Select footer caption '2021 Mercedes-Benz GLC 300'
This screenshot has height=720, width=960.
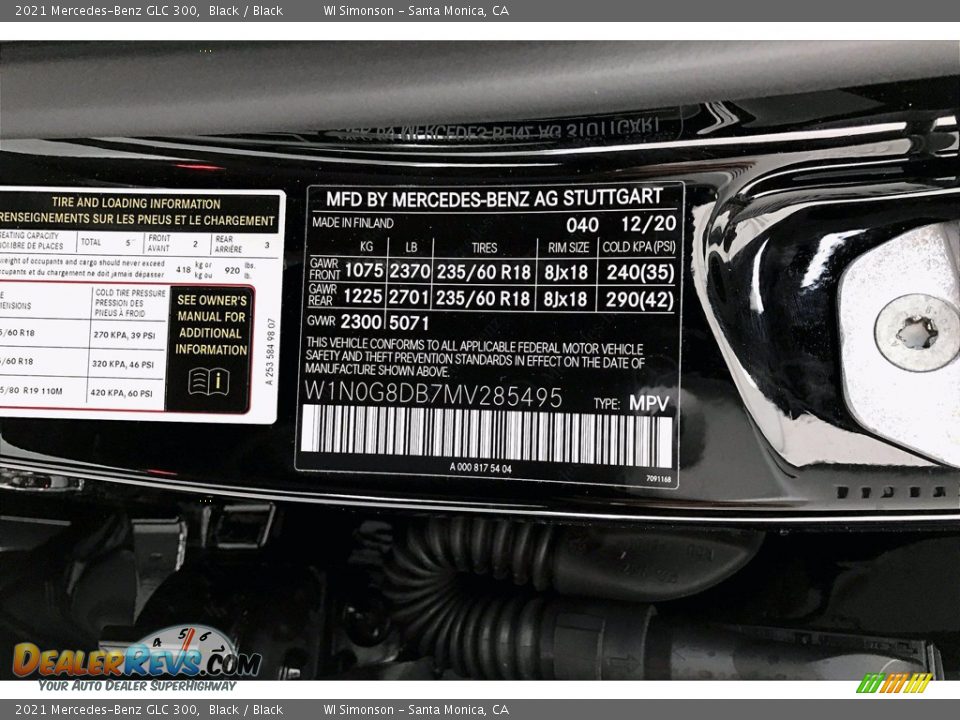click(107, 710)
